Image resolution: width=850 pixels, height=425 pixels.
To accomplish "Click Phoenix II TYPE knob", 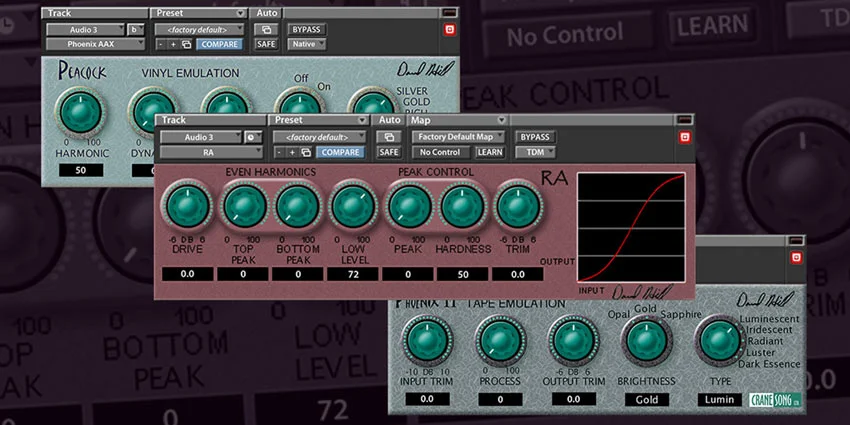I will click(720, 341).
